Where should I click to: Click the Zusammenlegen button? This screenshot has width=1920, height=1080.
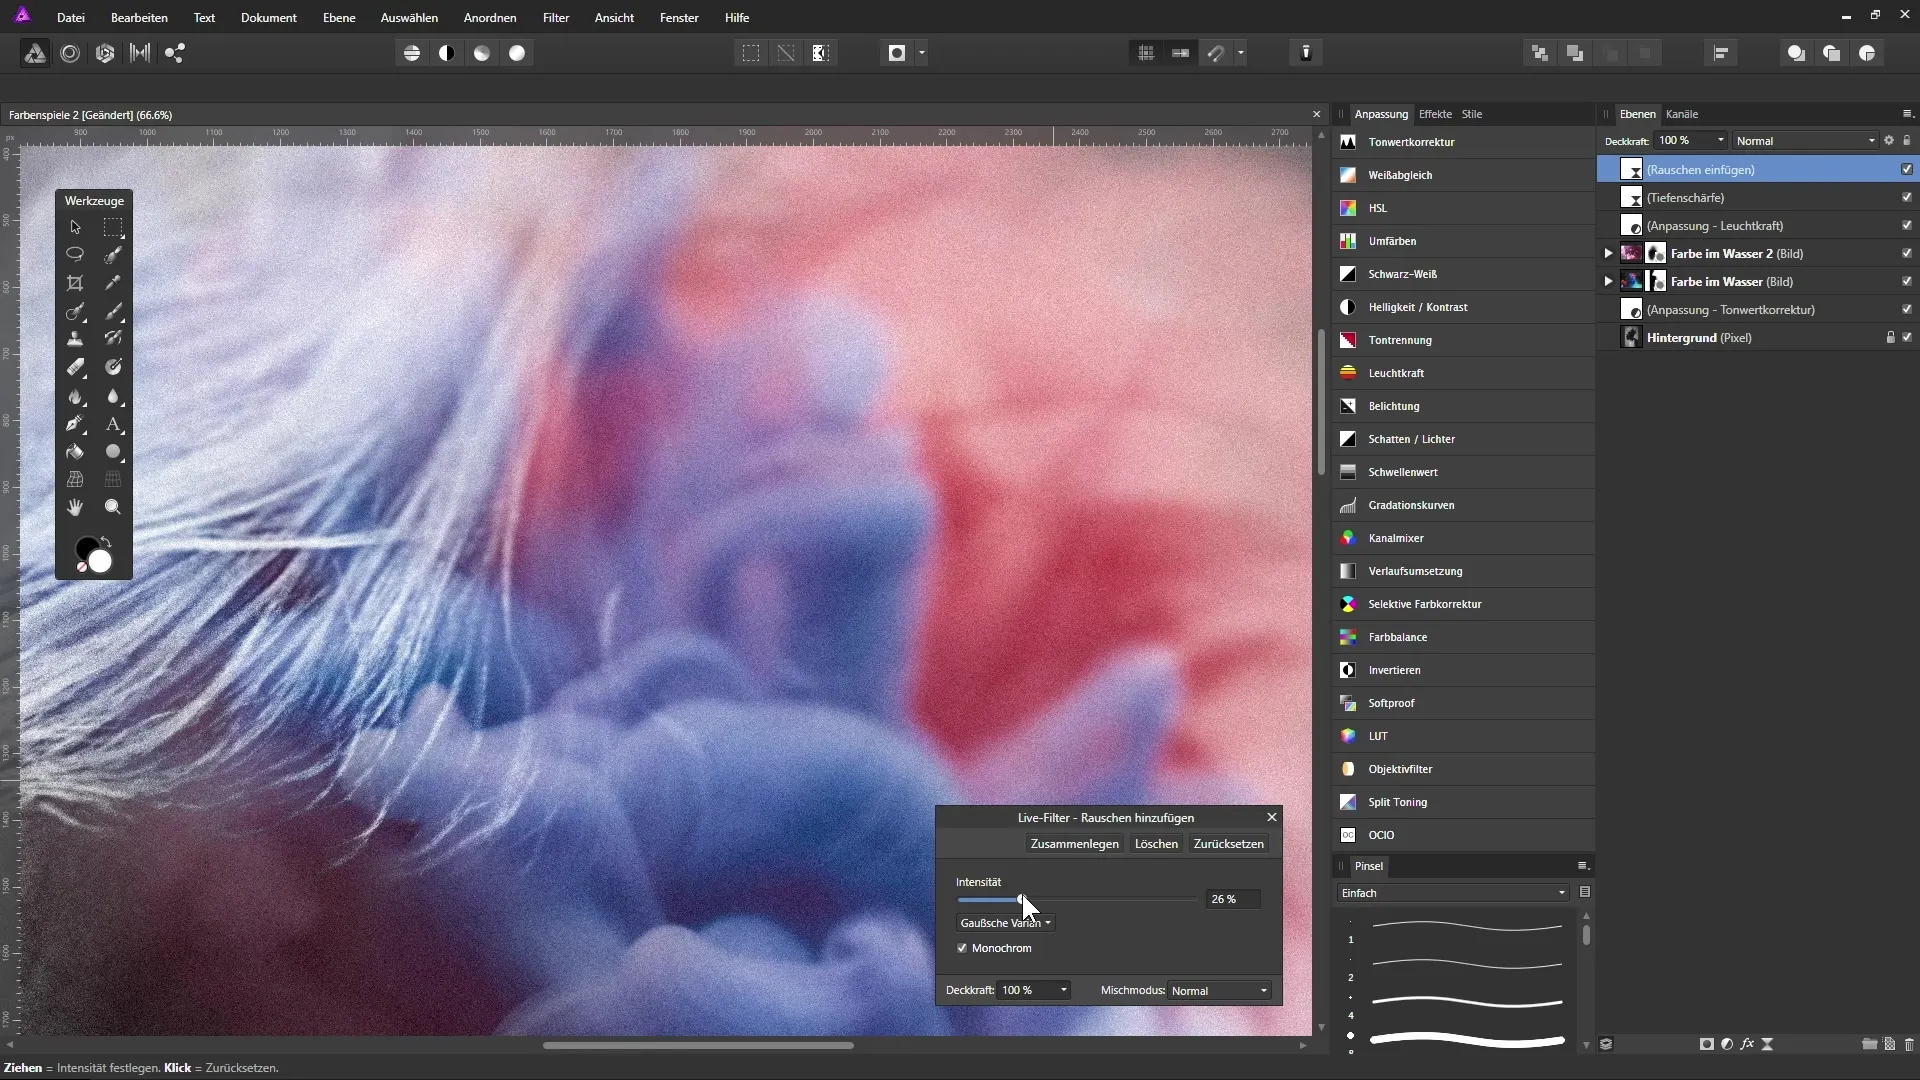[1075, 844]
